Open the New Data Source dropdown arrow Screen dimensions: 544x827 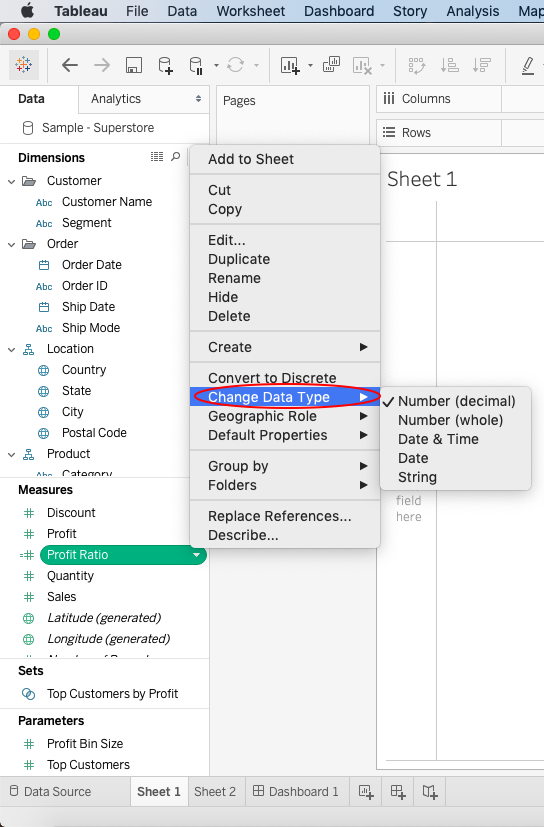(x=216, y=65)
